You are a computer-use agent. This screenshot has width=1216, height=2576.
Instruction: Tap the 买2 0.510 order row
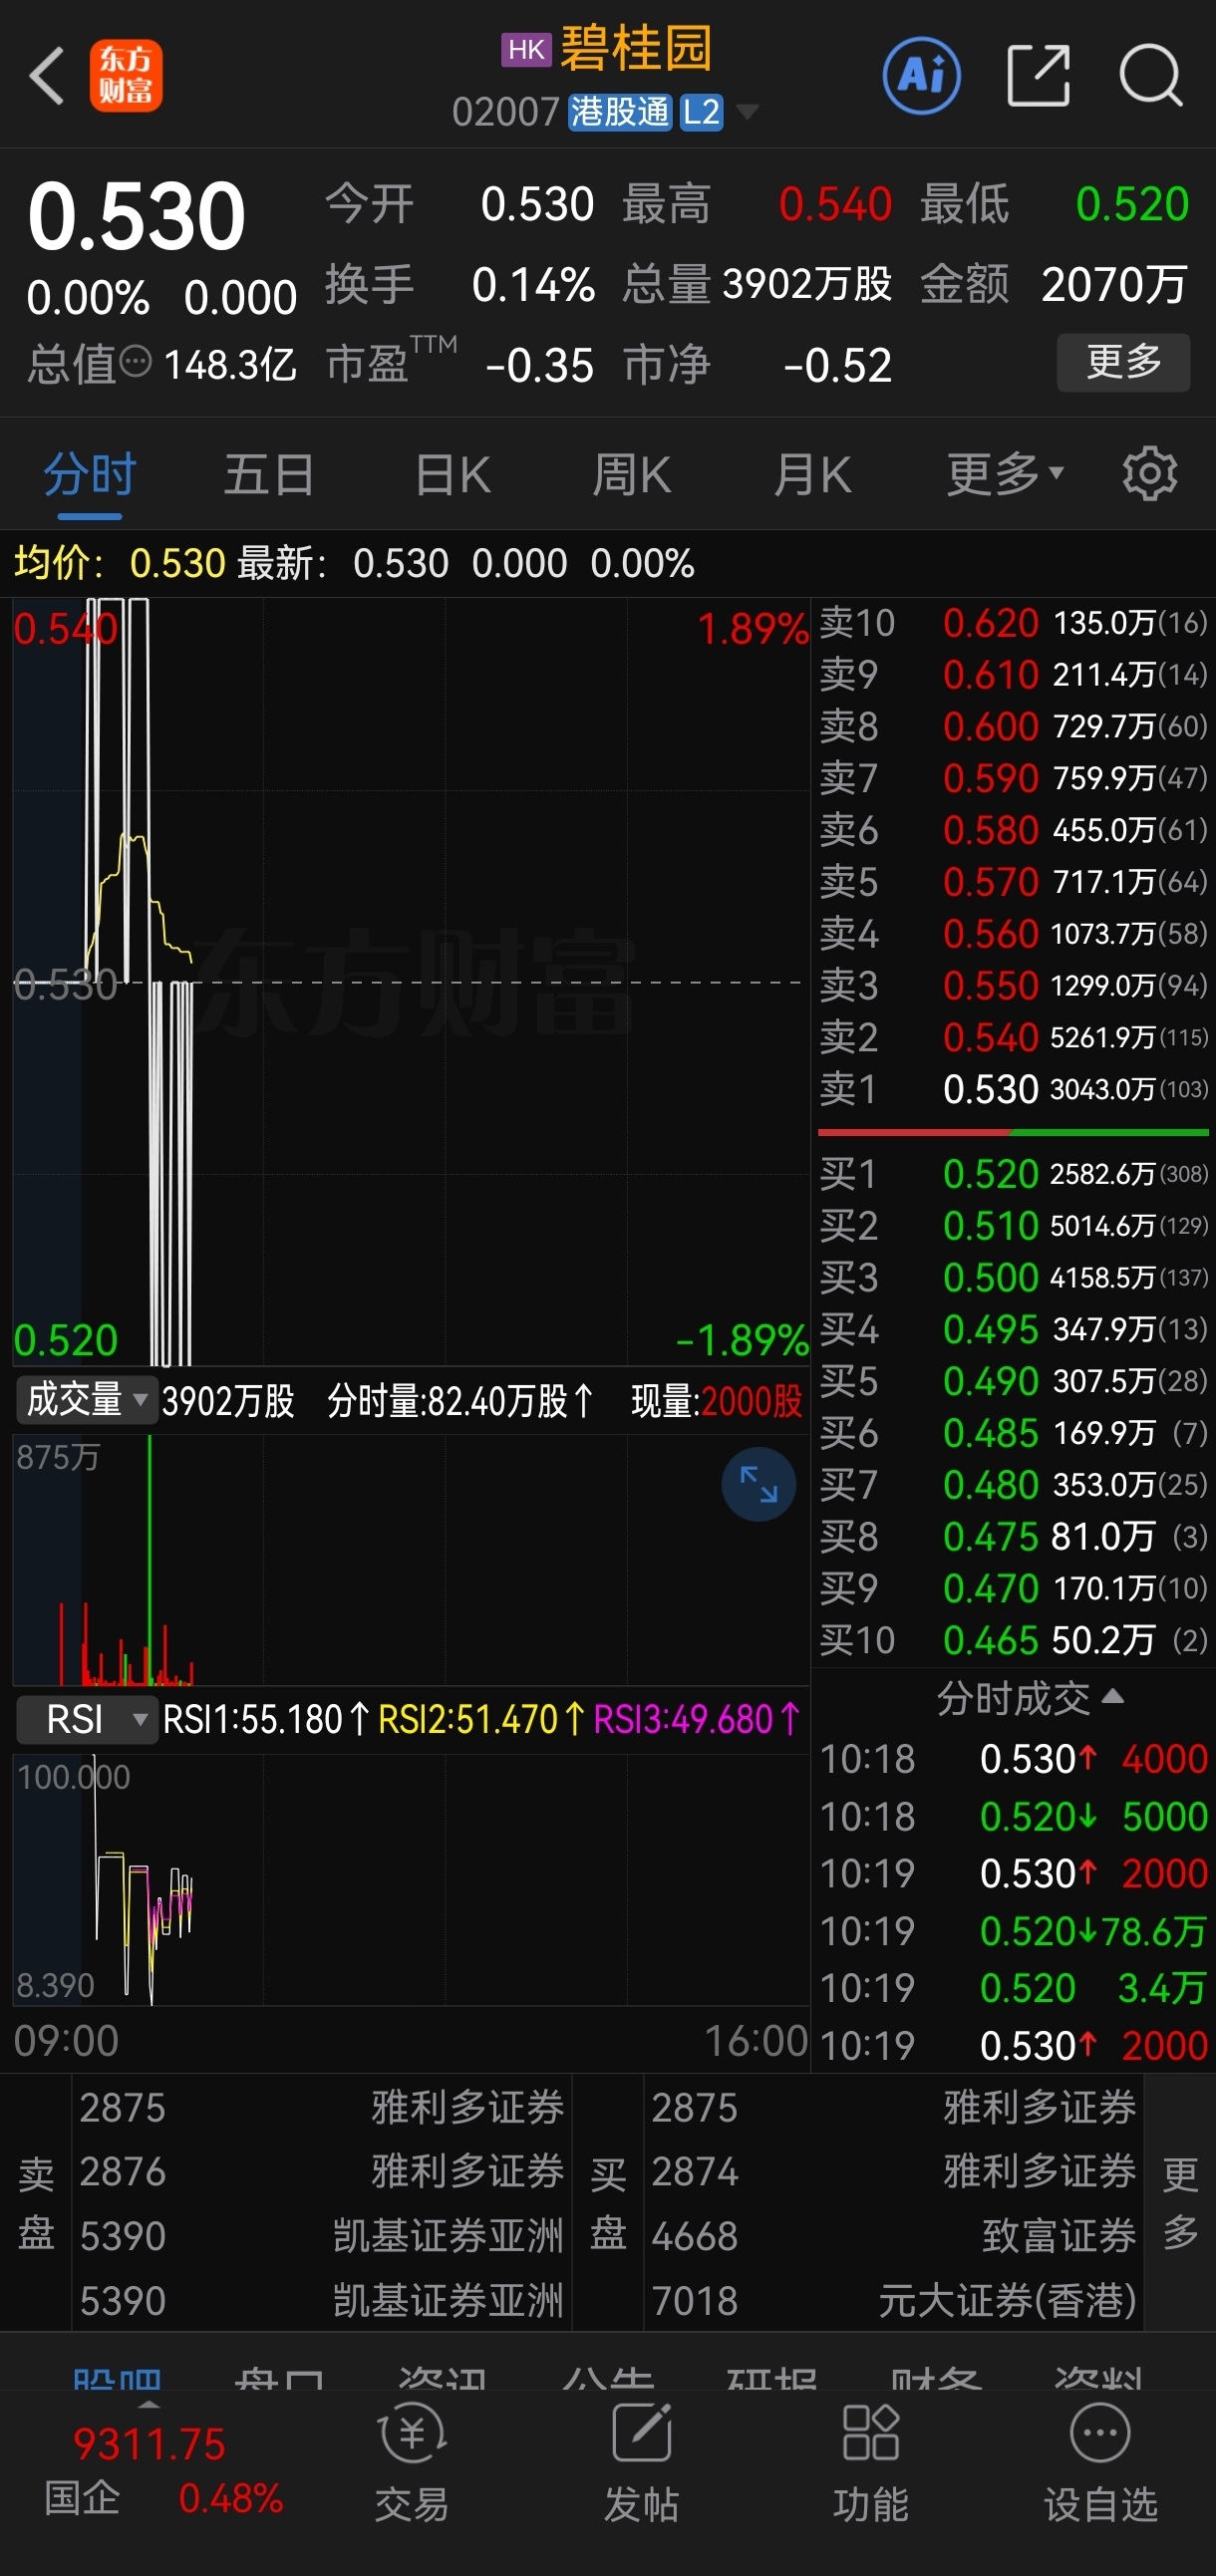(x=1013, y=1226)
